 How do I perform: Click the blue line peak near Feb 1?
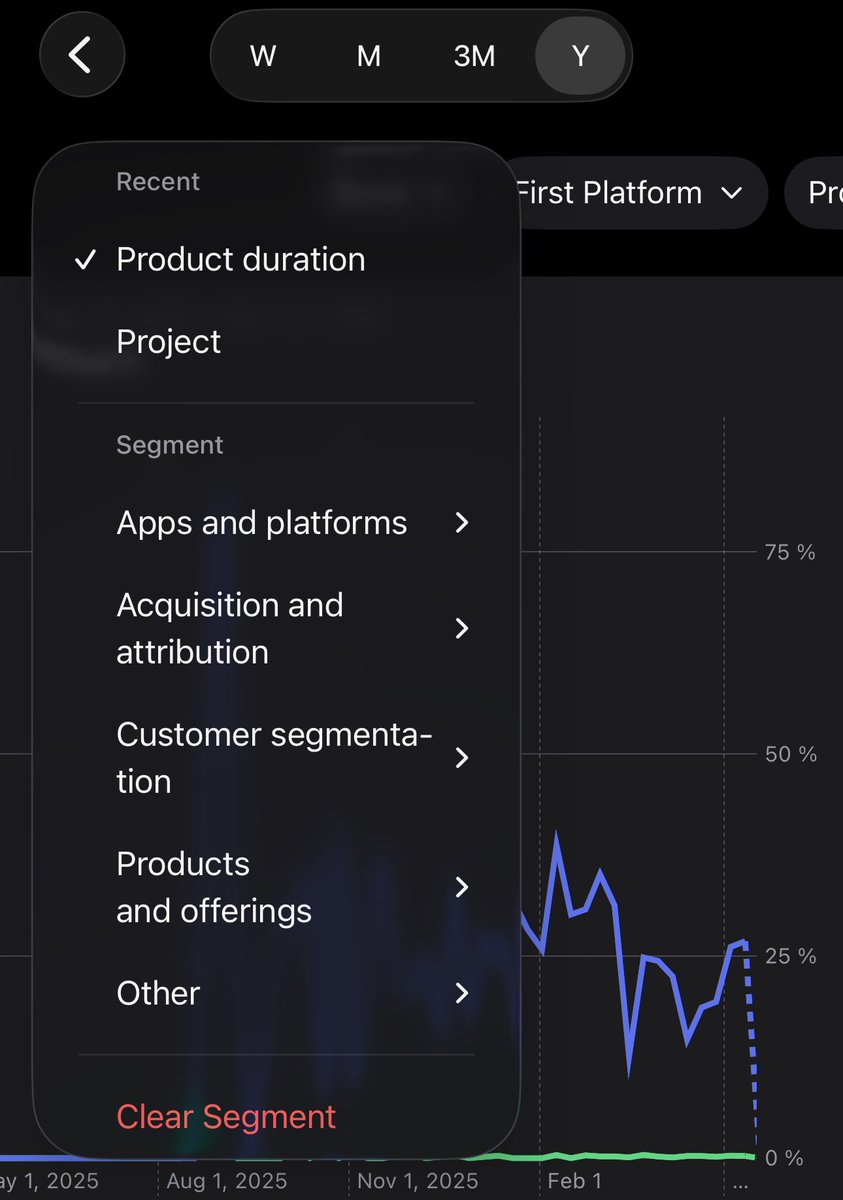pyautogui.click(x=556, y=838)
